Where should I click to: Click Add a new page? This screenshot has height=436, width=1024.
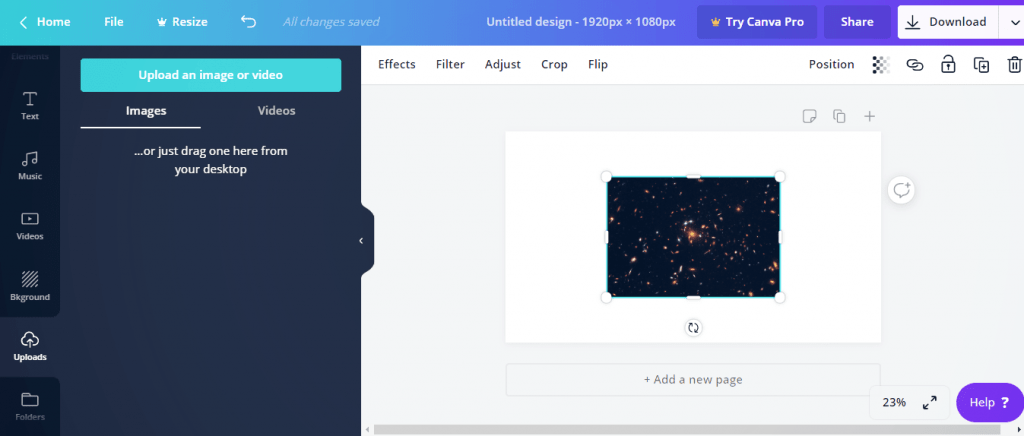point(693,379)
